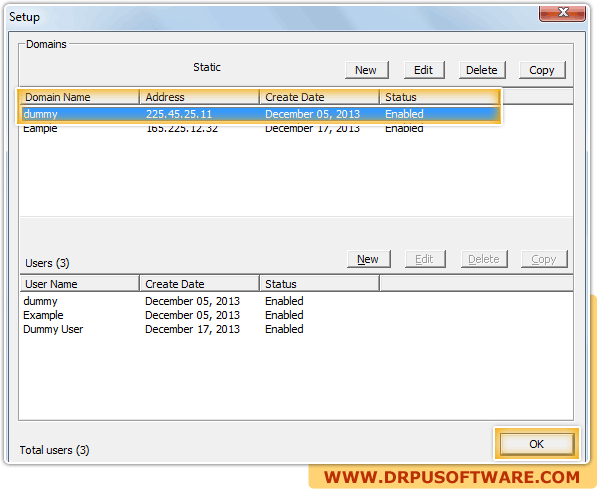Click Static label in Domains section
597x489 pixels.
point(207,67)
